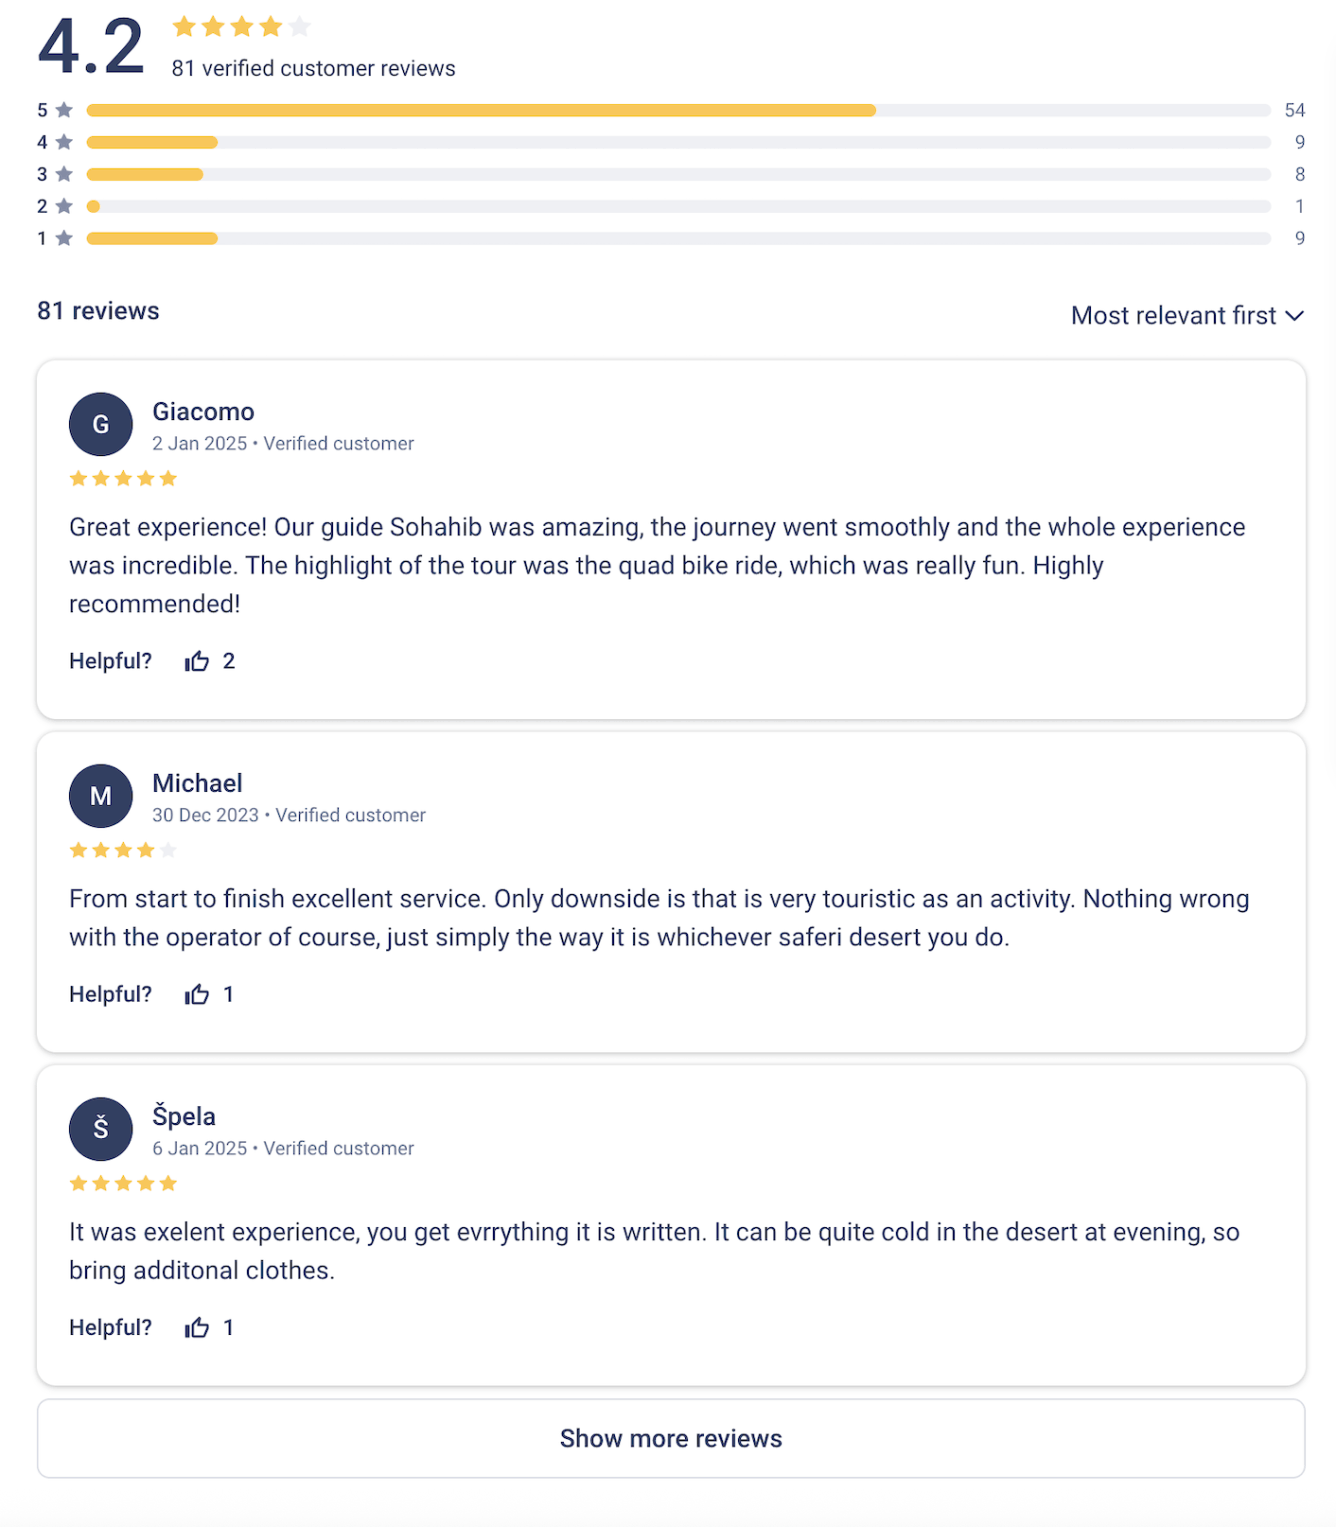Click Špela's Š avatar circle

[x=101, y=1129]
